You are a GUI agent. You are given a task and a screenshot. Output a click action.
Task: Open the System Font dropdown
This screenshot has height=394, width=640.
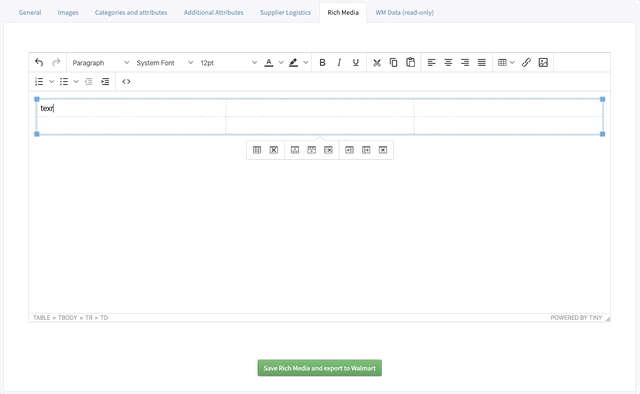(164, 62)
